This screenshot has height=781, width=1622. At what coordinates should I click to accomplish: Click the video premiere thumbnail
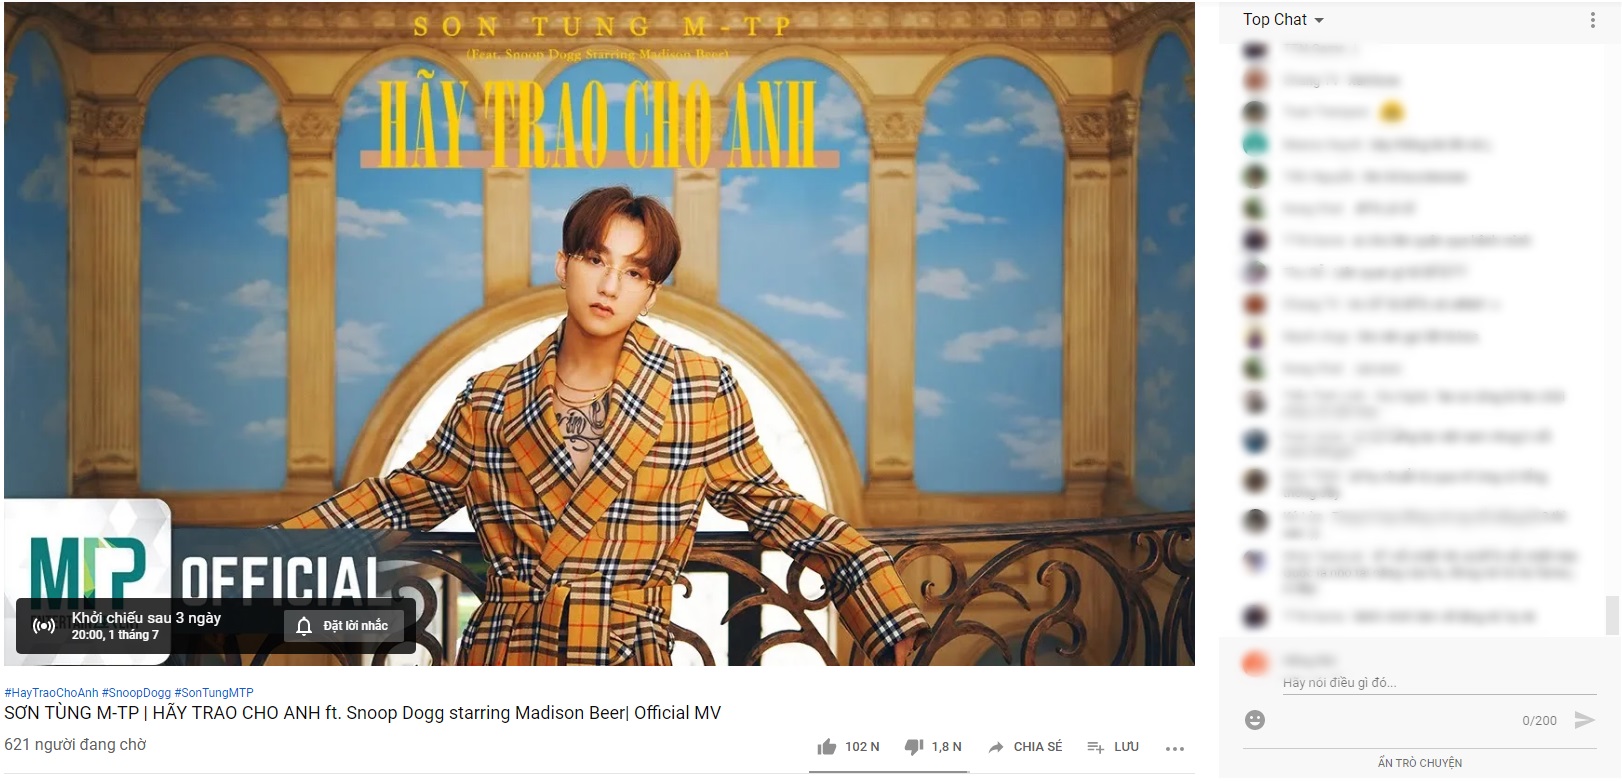point(599,333)
